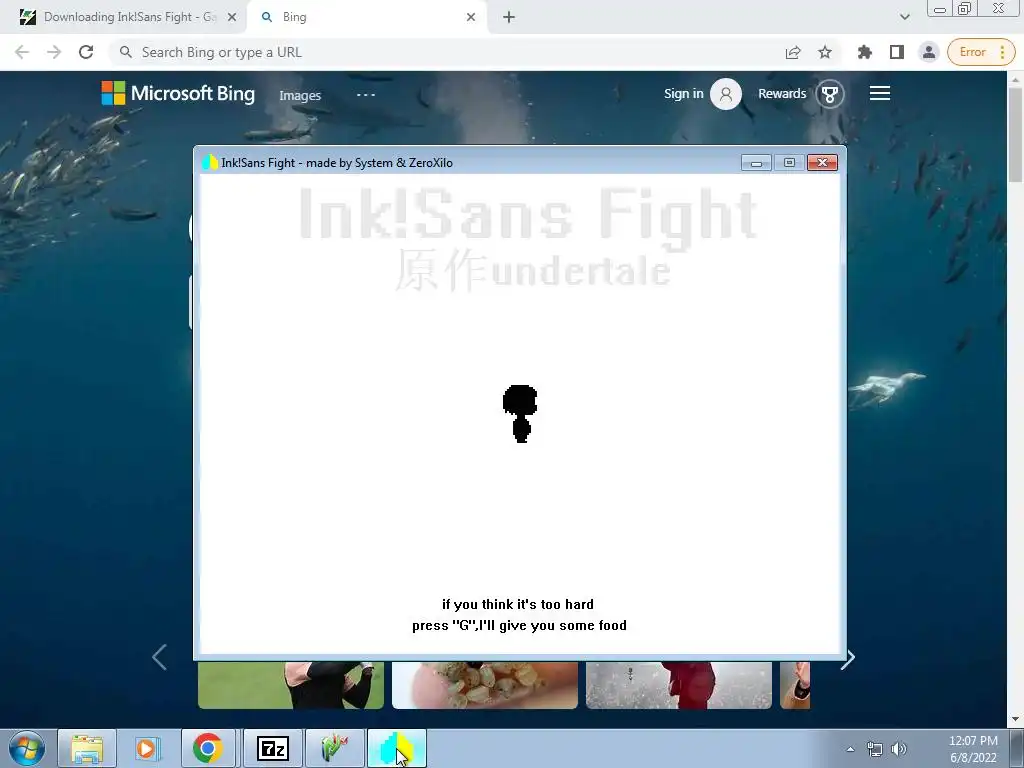This screenshot has width=1024, height=768.
Task: Select Ink!Sans Fight taskbar button
Action: pos(396,748)
